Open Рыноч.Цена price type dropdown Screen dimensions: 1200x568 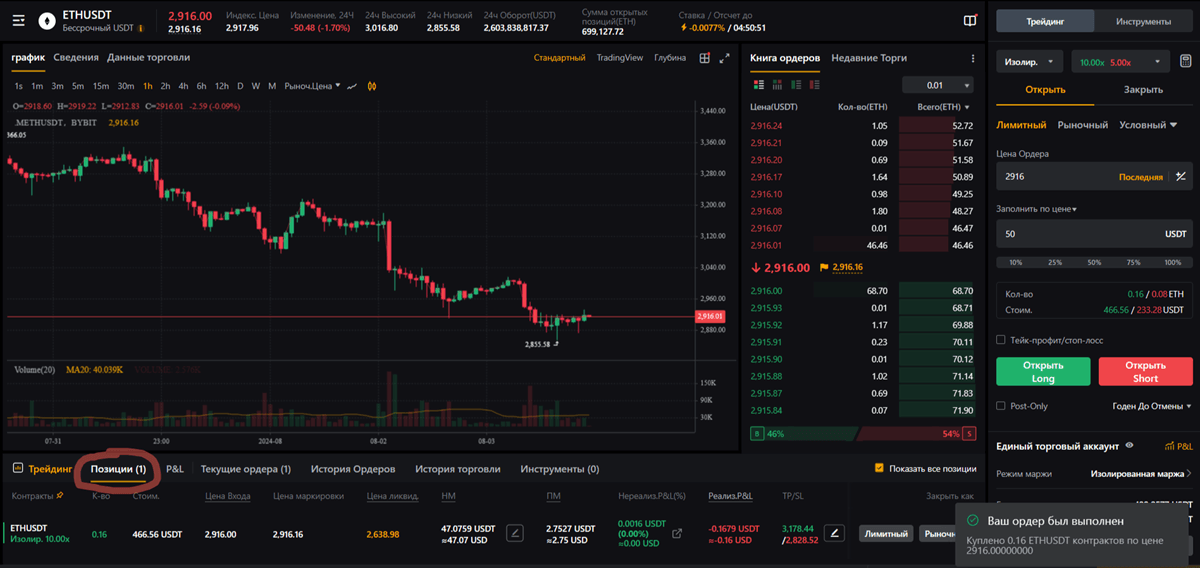point(312,86)
